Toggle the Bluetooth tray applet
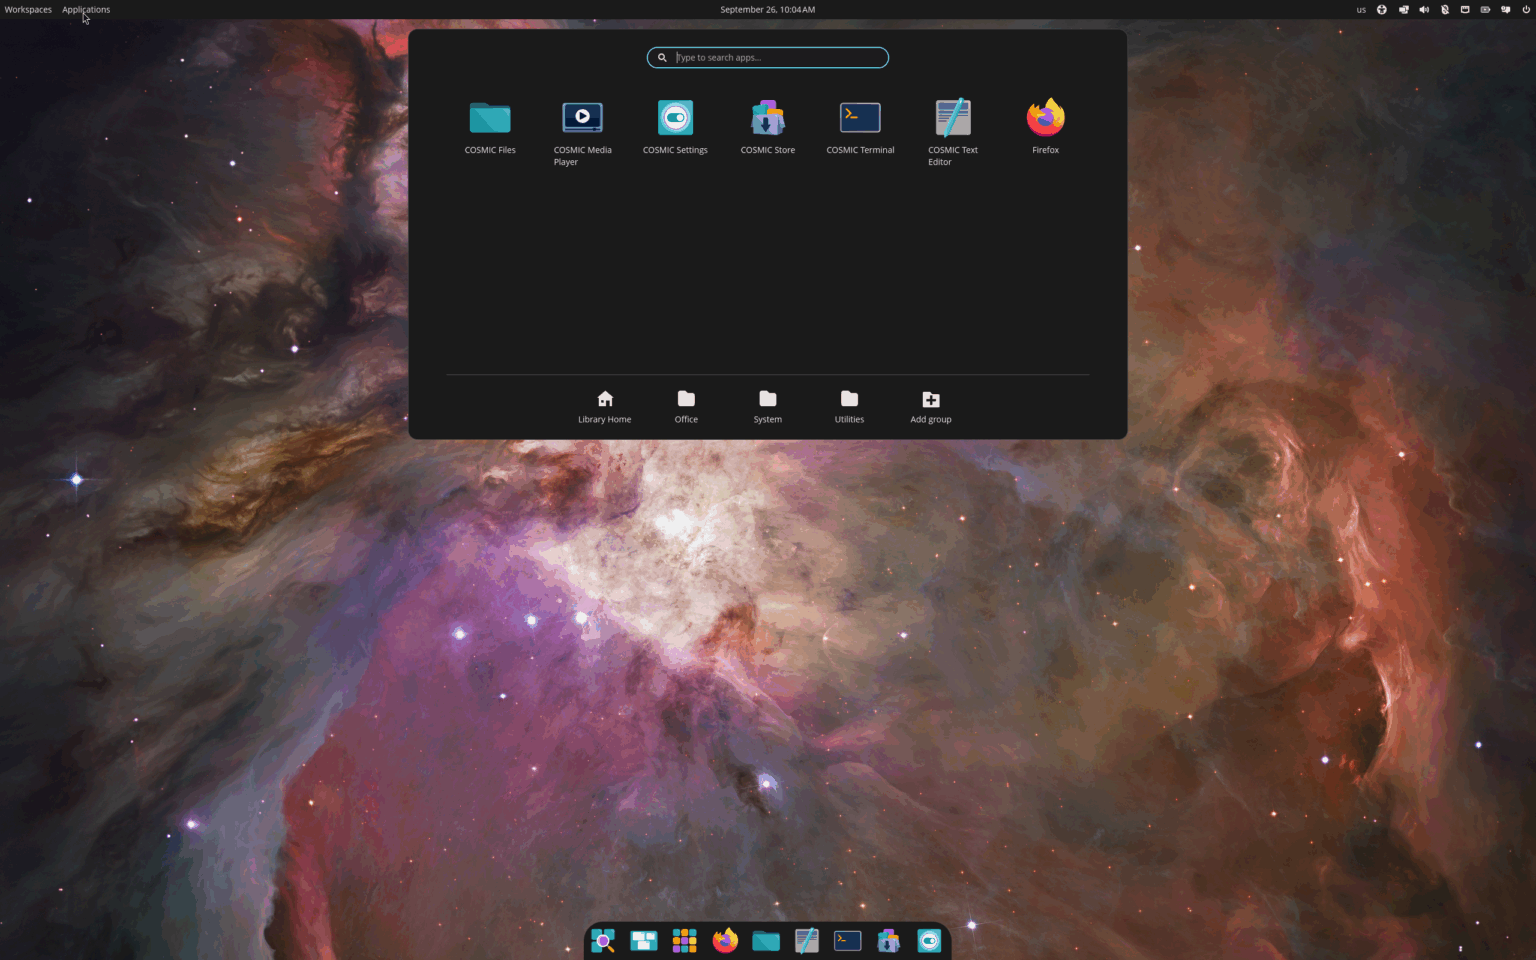 (1445, 9)
